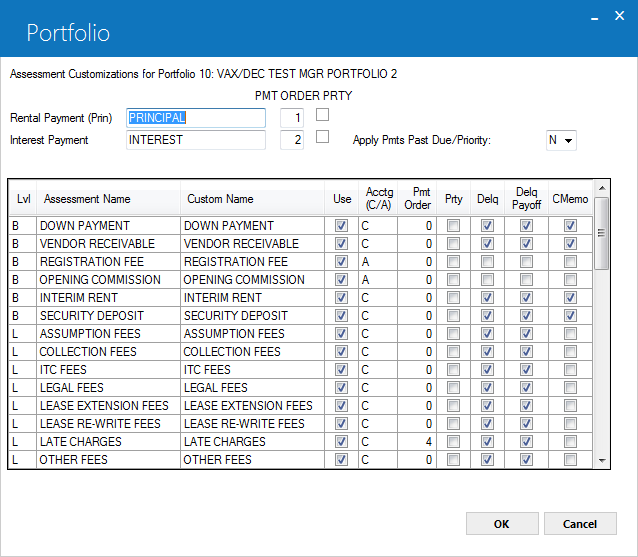The height and width of the screenshot is (557, 638).
Task: Select the LATE CHARGES Pmt Order cell
Action: 417,441
